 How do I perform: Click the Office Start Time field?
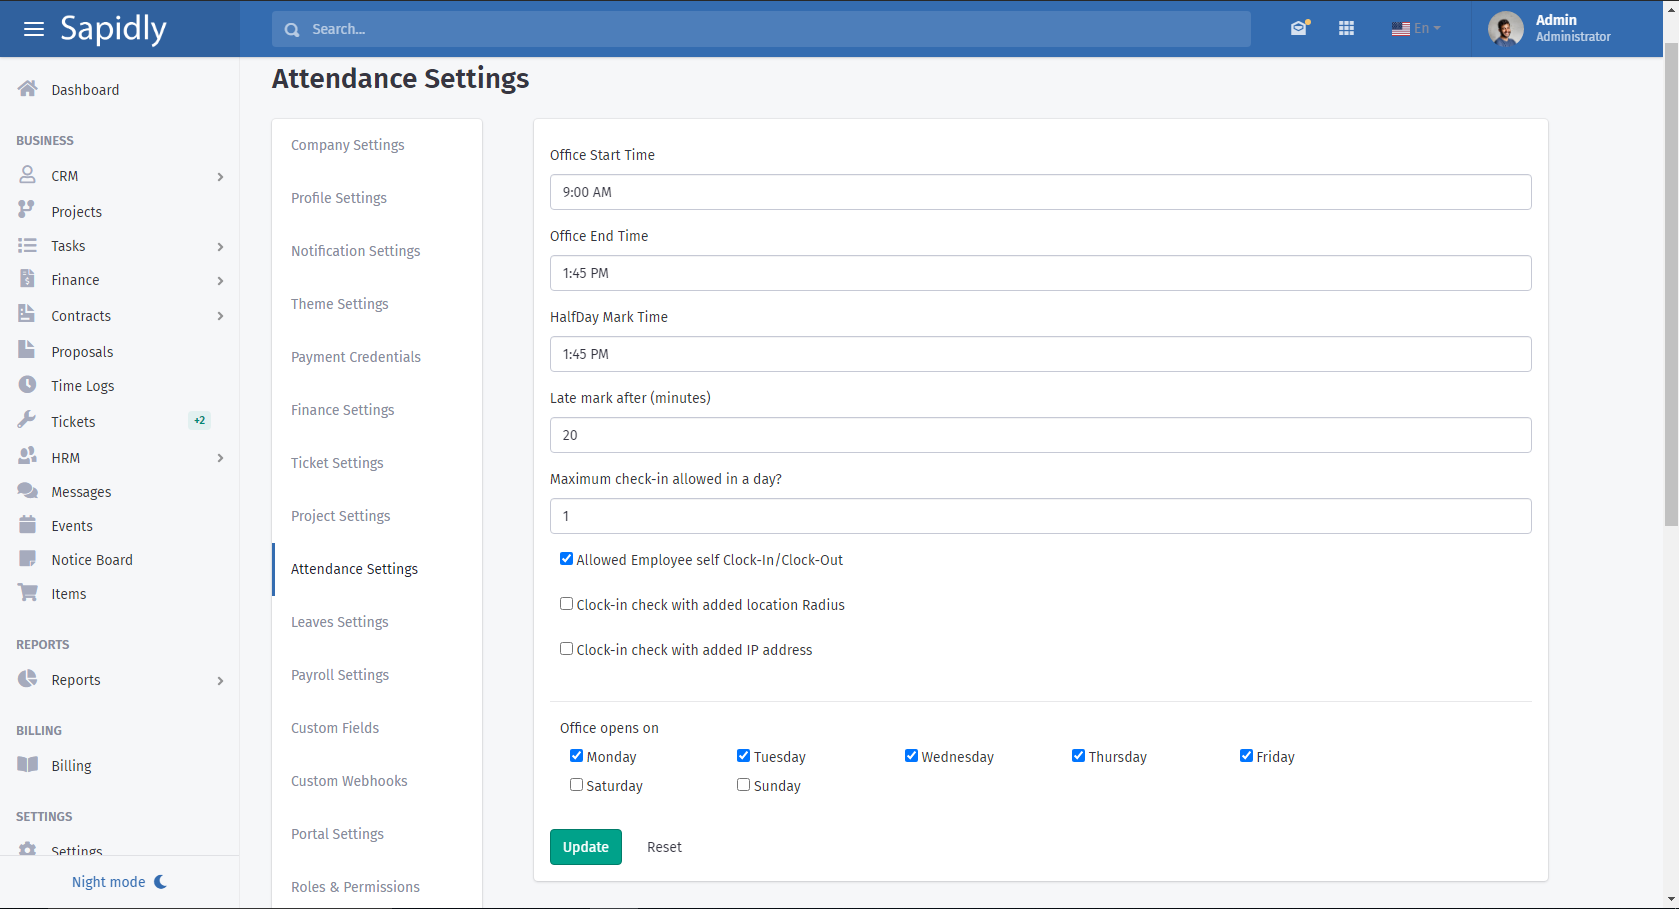(x=1040, y=192)
